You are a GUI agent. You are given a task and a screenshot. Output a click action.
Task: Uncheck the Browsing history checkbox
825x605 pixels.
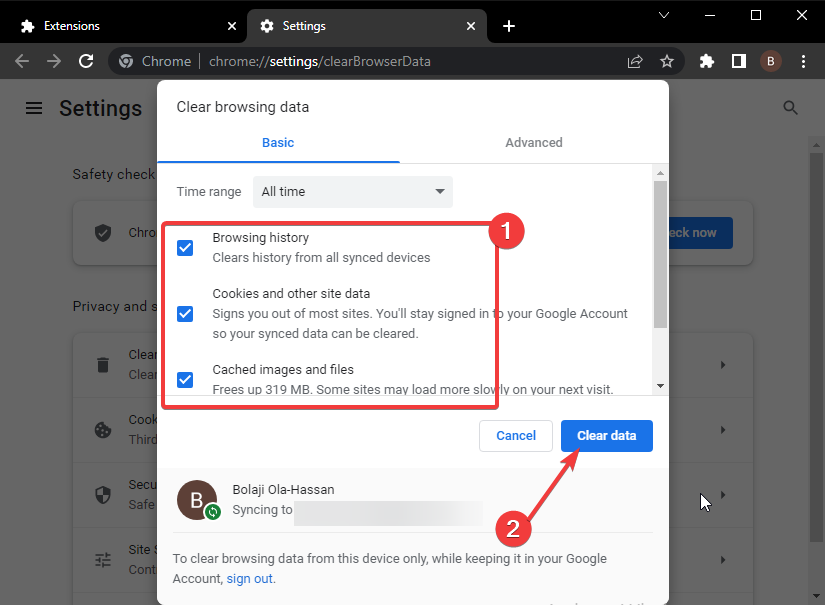[x=185, y=248]
